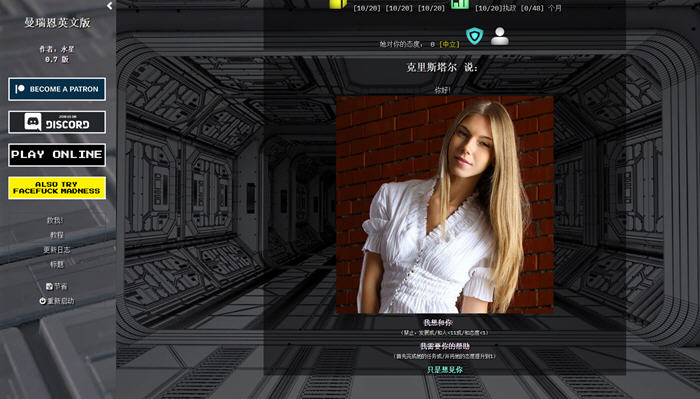Image resolution: width=700 pixels, height=399 pixels.
Task: Click the white person silhouette icon
Action: (500, 36)
